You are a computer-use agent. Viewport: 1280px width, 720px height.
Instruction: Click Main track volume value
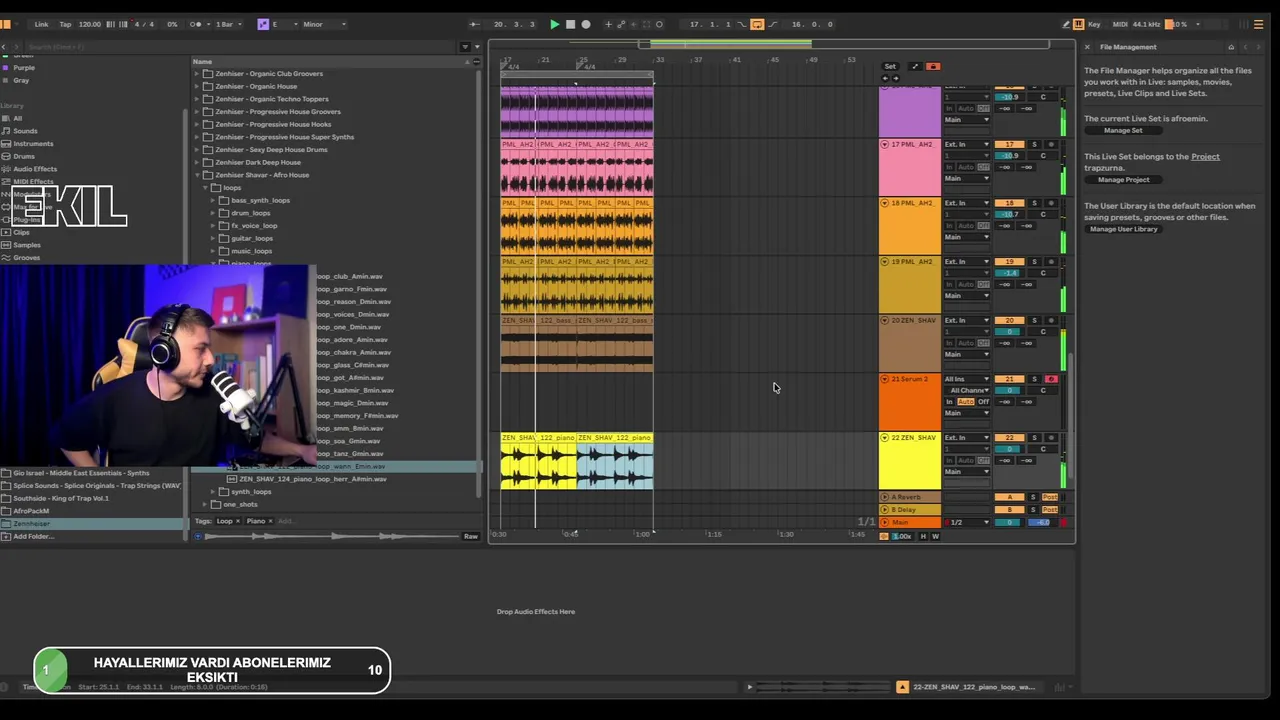tap(1010, 523)
